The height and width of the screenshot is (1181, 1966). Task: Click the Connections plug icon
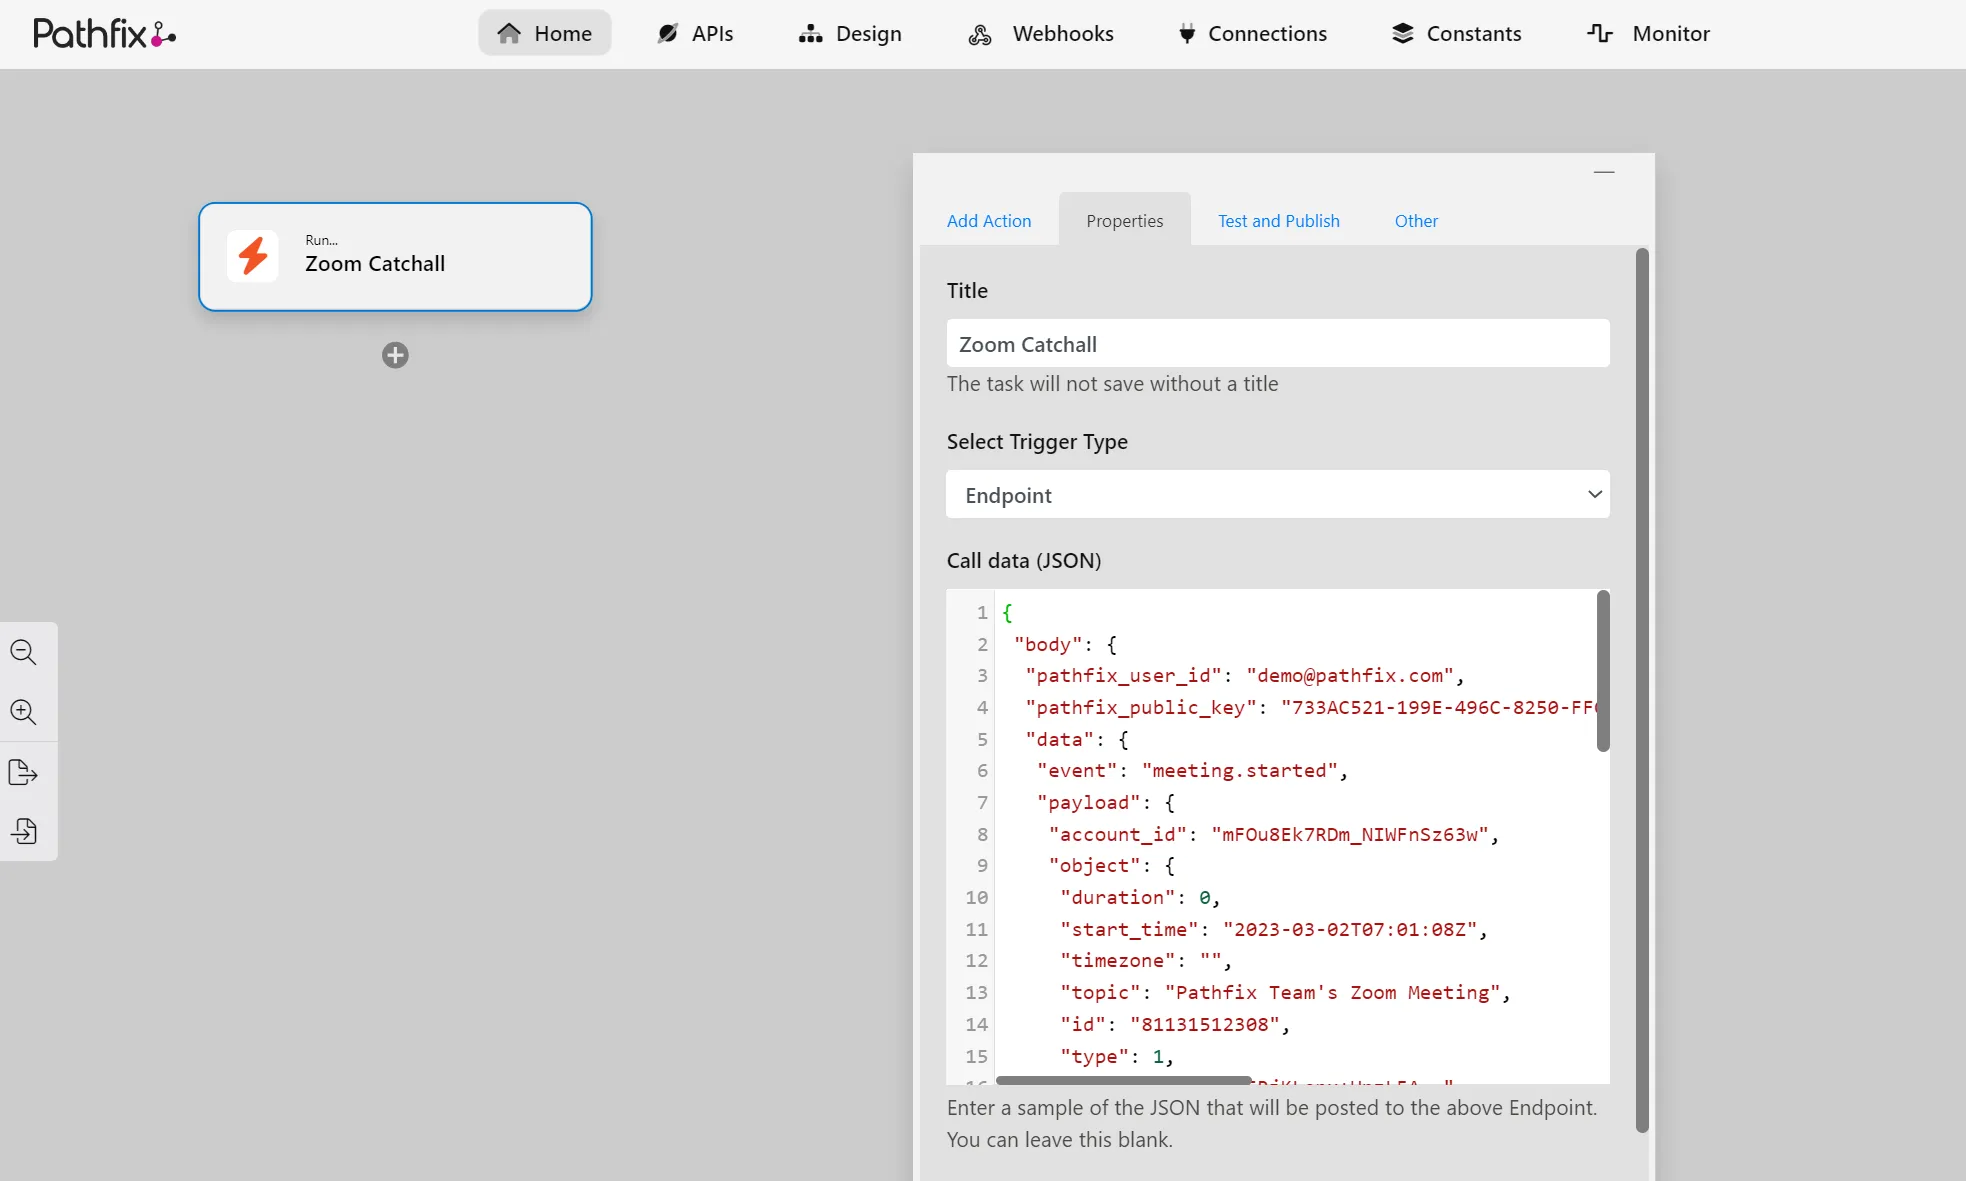coord(1187,34)
